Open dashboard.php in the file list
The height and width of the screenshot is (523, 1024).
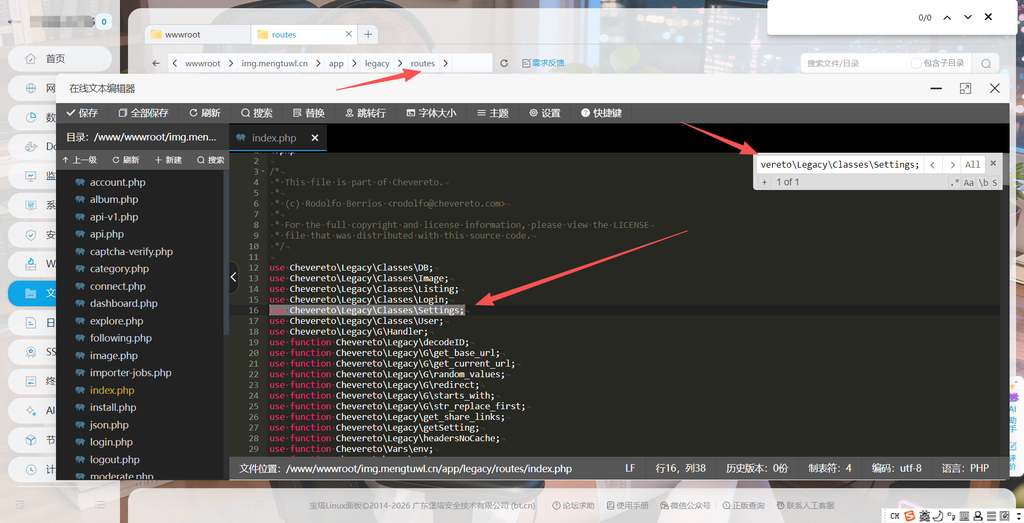(x=123, y=303)
